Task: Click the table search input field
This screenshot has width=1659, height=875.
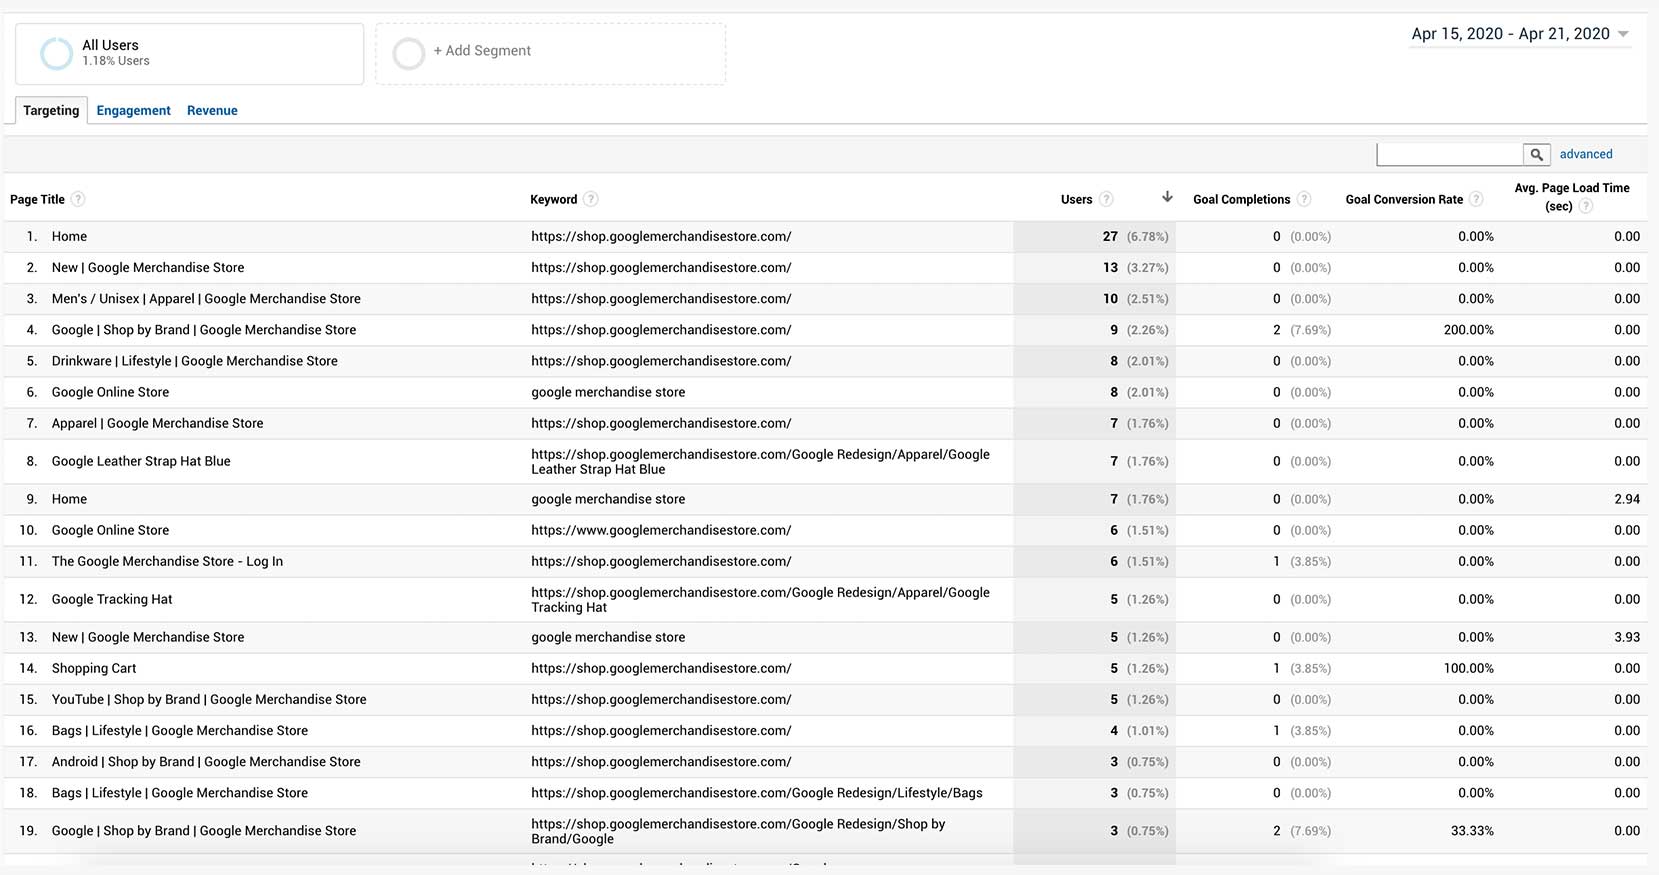Action: 1450,154
